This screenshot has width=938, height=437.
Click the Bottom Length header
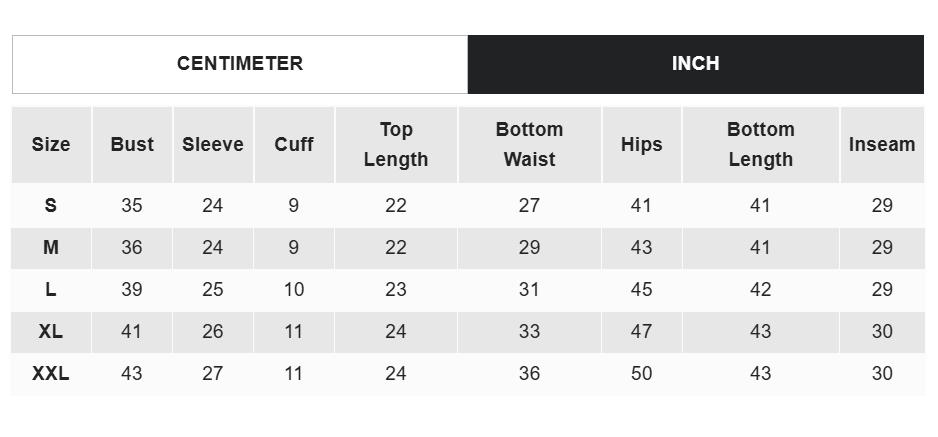click(760, 145)
